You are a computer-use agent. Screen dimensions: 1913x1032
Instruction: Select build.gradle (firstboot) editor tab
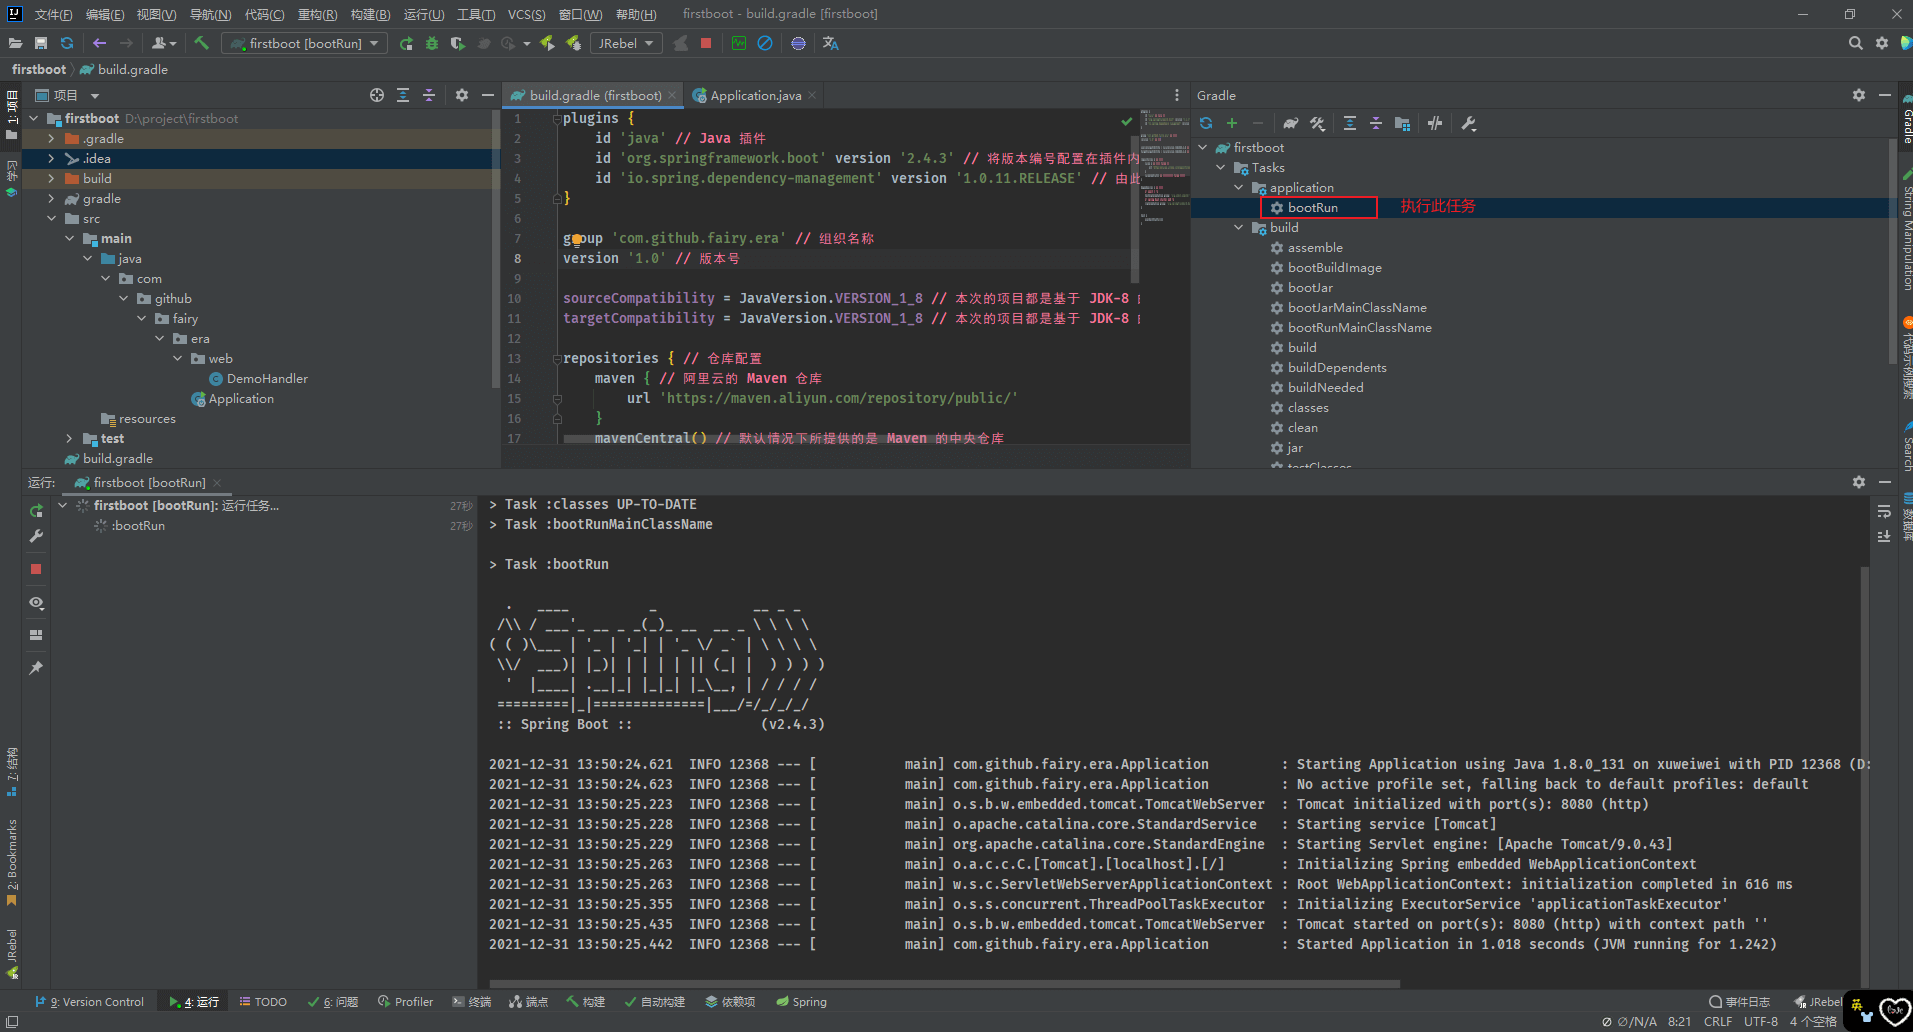tap(595, 95)
